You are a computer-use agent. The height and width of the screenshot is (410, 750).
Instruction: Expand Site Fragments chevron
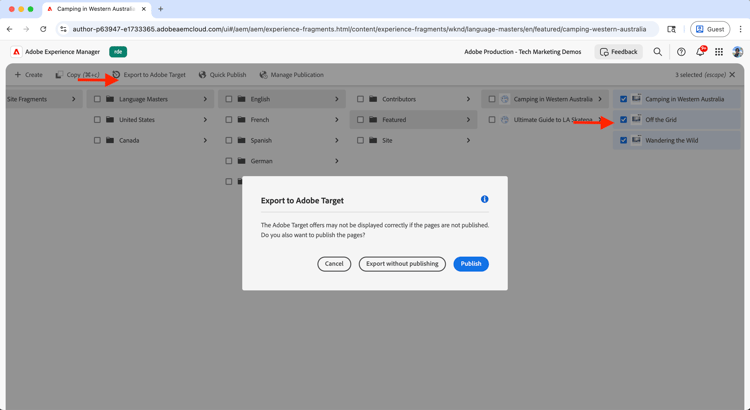(x=74, y=99)
